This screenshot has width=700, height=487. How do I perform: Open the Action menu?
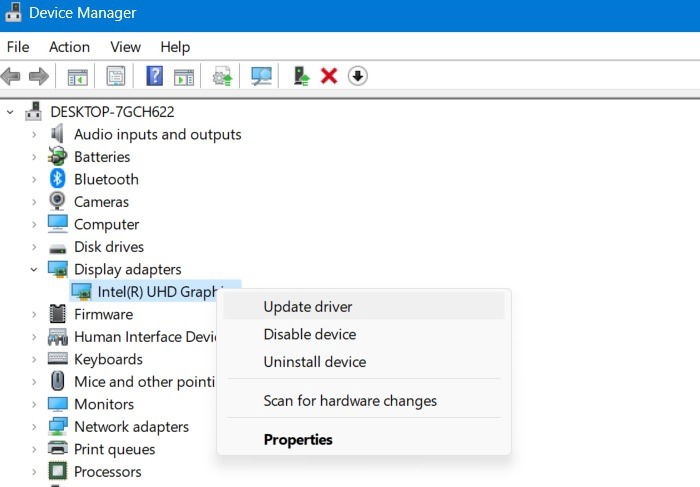click(x=69, y=47)
